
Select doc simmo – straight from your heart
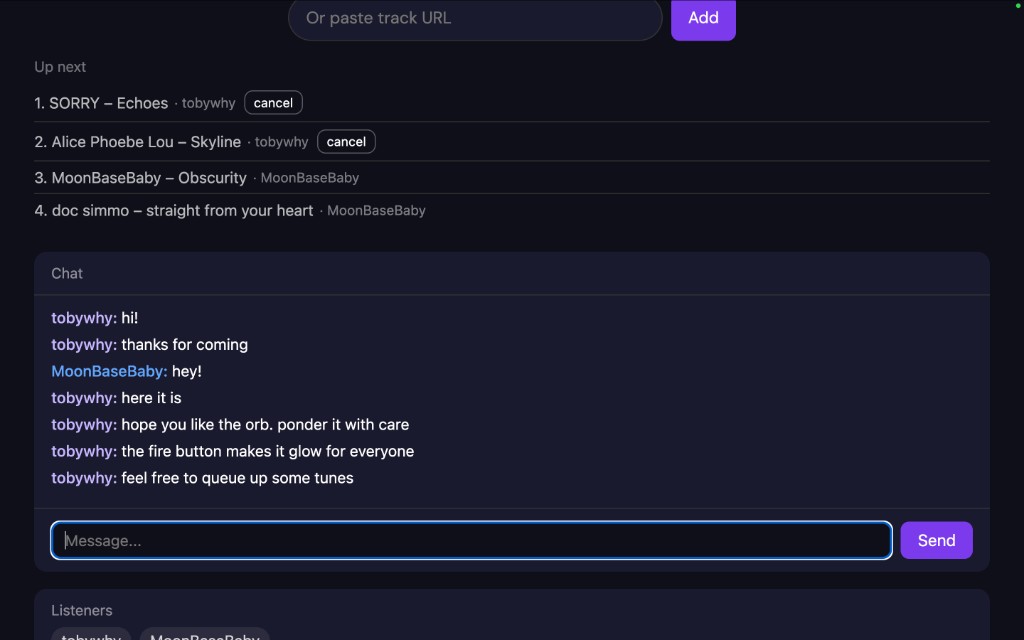tap(182, 211)
